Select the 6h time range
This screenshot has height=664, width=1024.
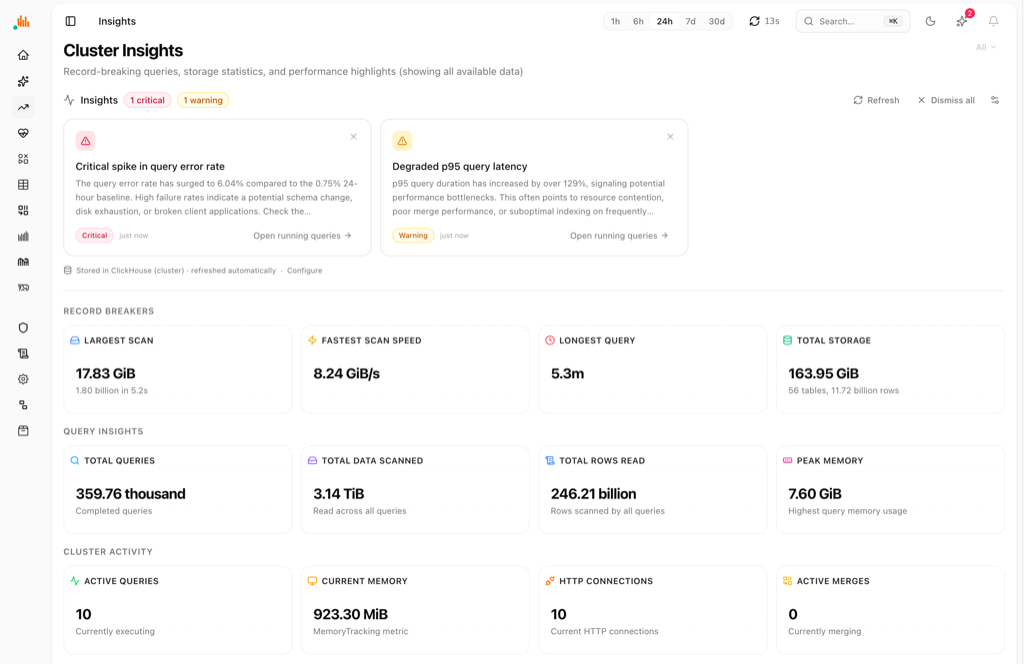point(638,22)
